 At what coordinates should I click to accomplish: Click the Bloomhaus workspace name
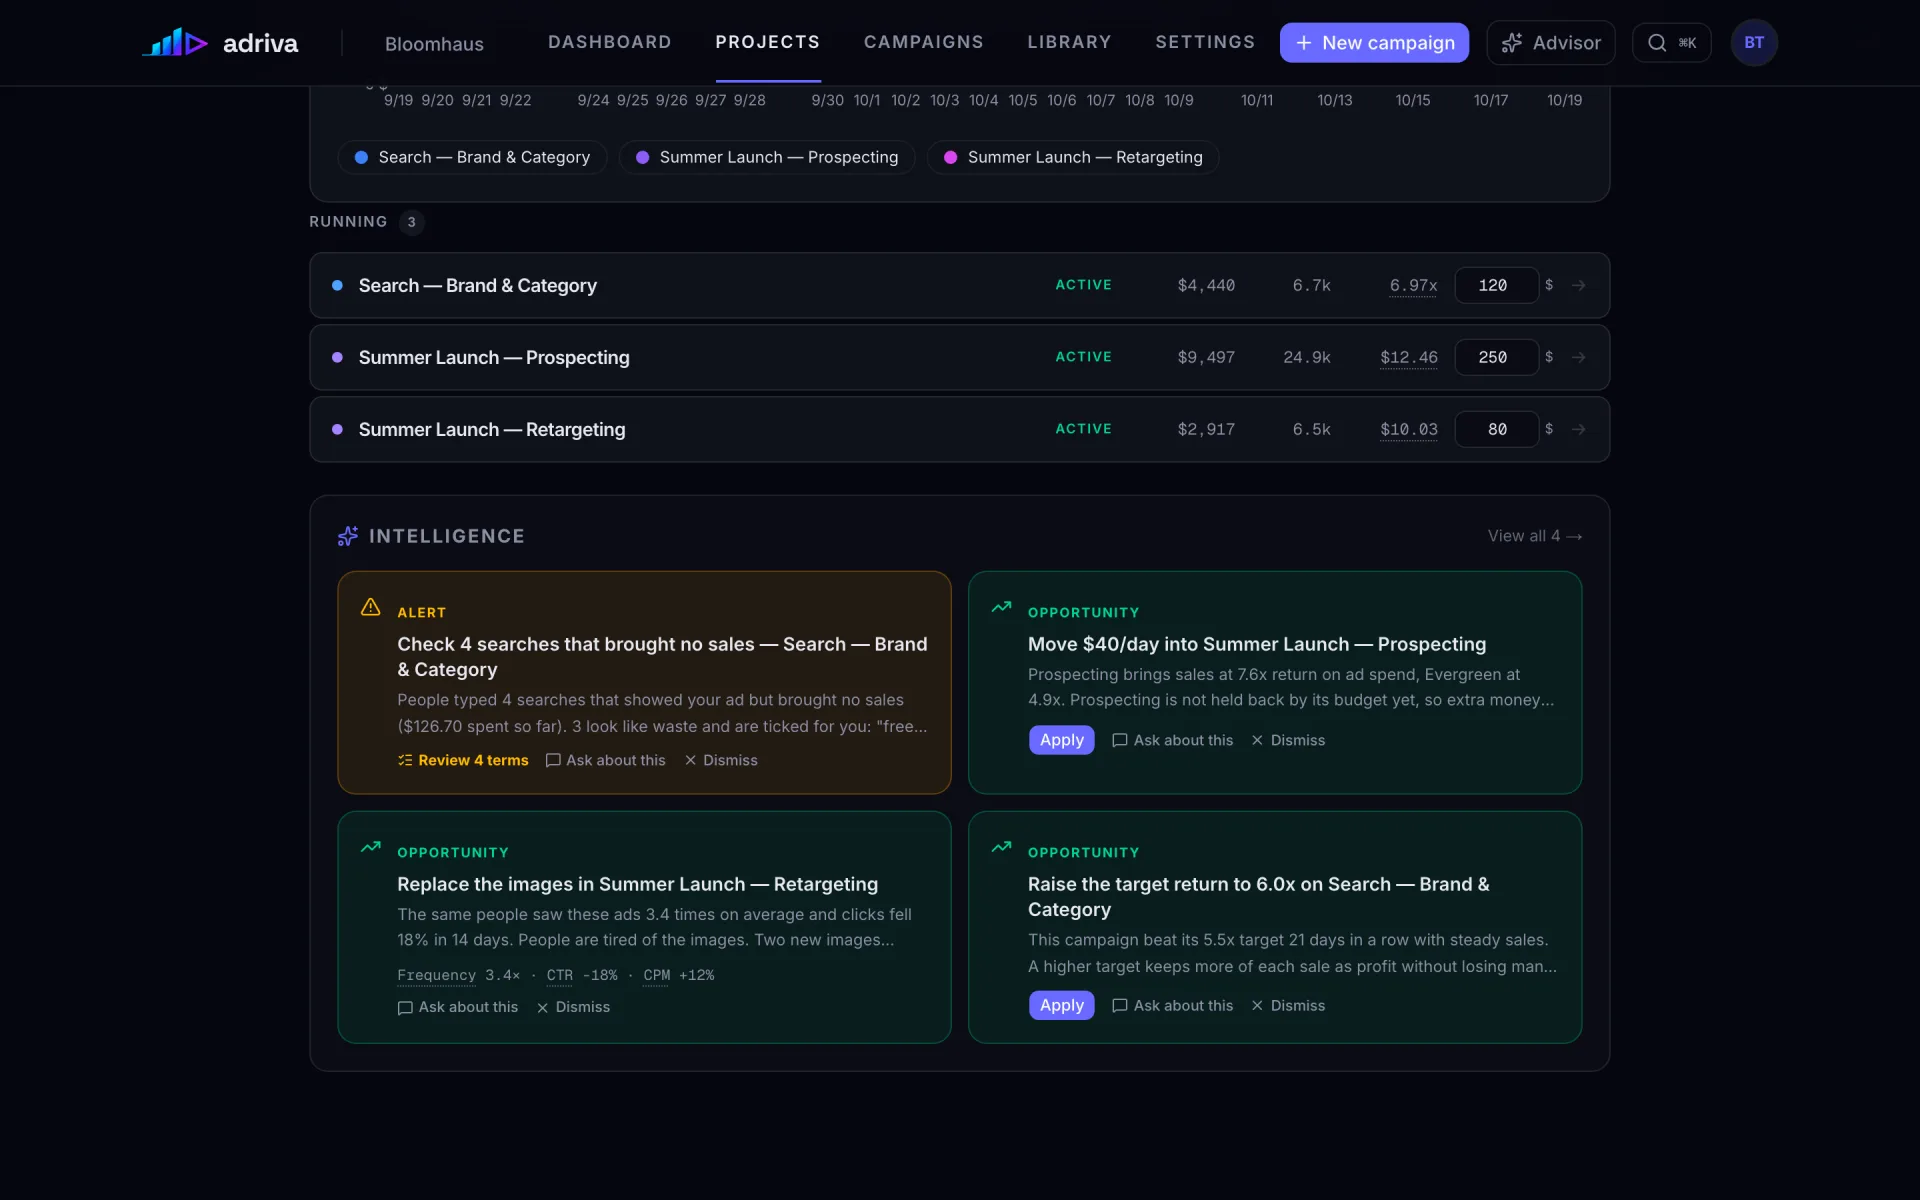click(x=434, y=44)
